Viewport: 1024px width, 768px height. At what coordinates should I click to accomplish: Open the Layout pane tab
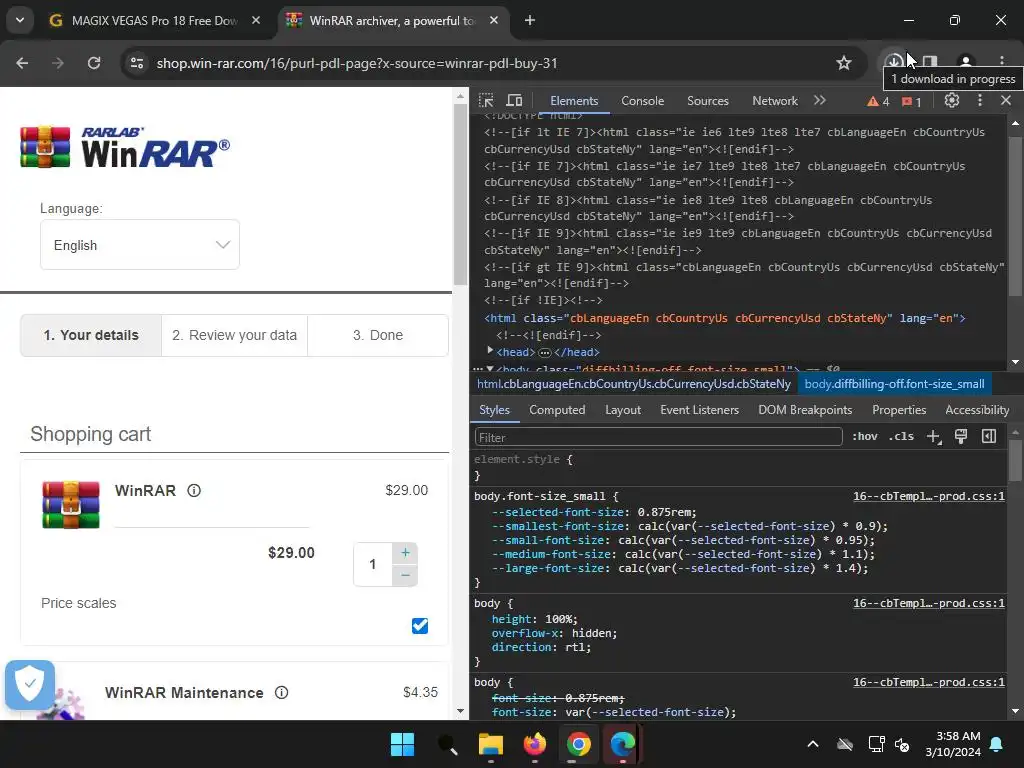coord(622,410)
